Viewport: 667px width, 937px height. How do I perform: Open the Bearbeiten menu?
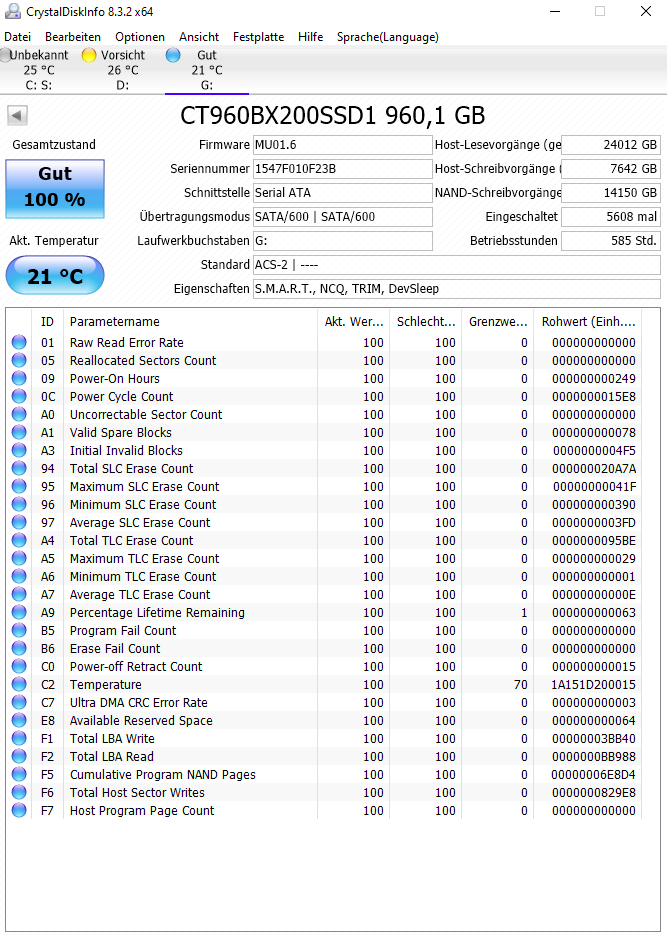click(x=73, y=37)
